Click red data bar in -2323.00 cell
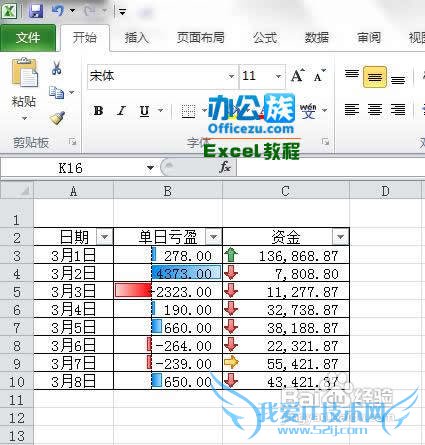 (133, 291)
